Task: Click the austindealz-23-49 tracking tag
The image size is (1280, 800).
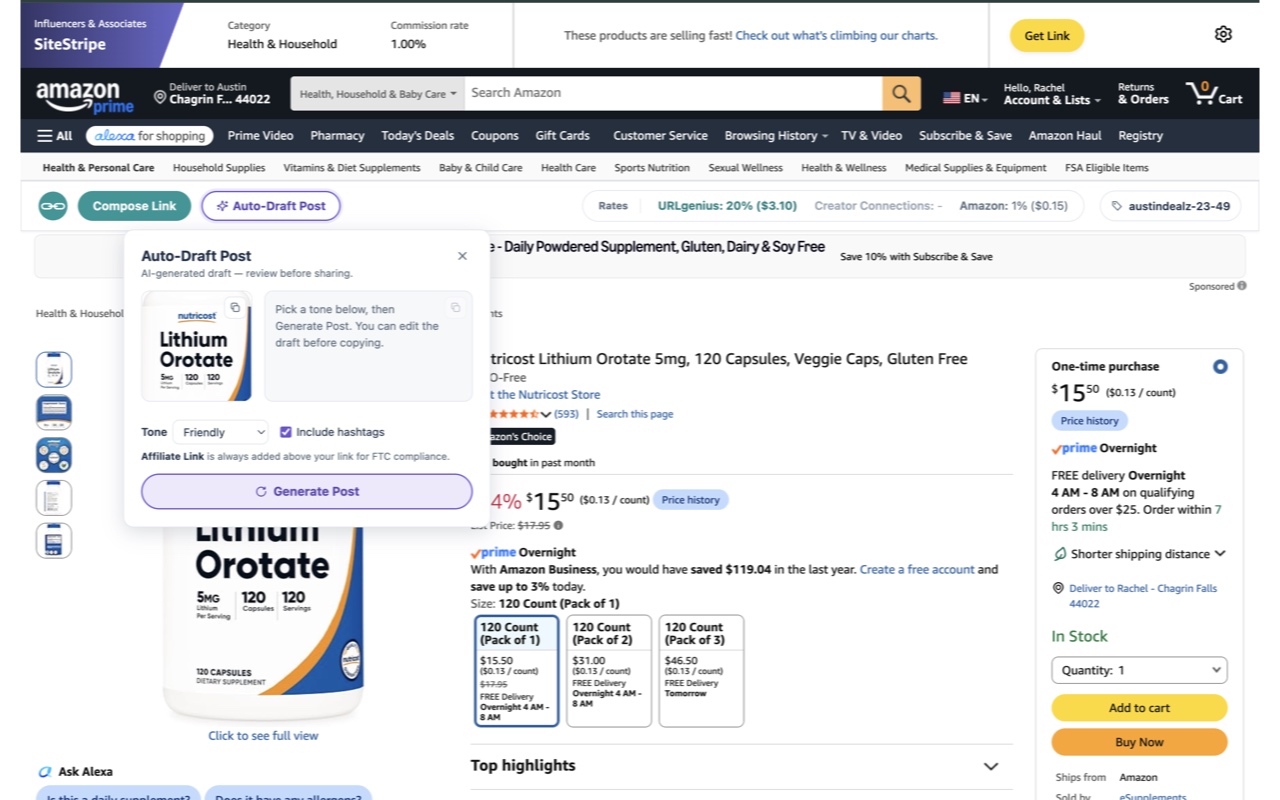Action: click(x=1170, y=206)
